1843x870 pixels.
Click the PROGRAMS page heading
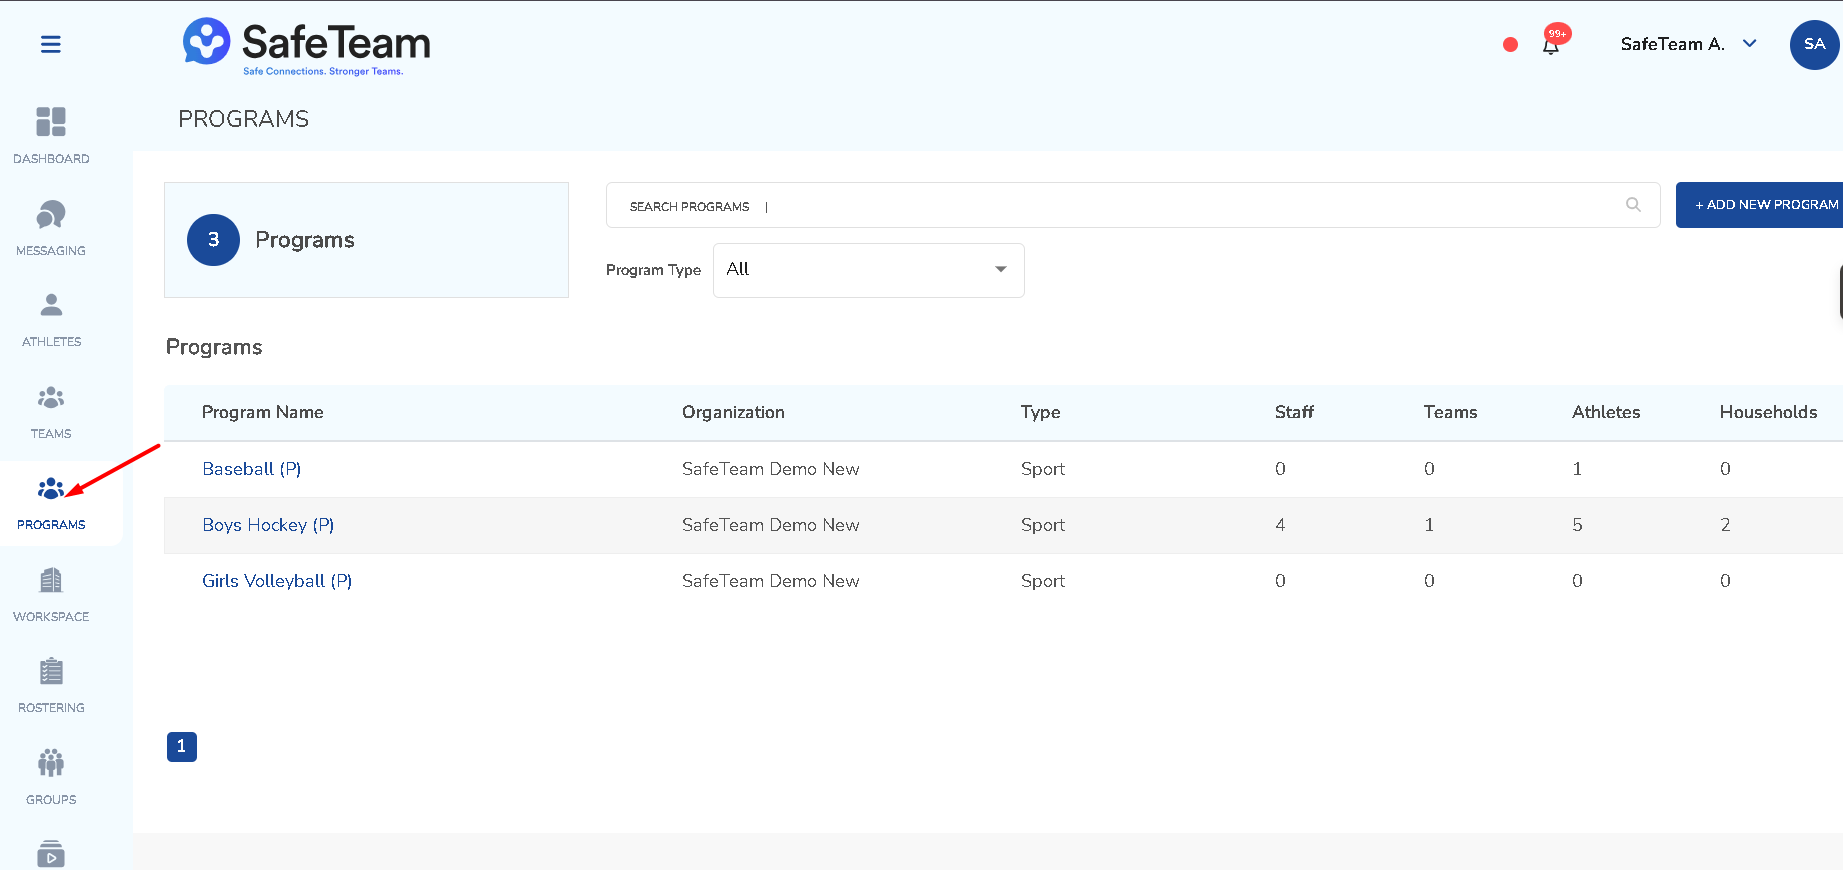coord(243,119)
